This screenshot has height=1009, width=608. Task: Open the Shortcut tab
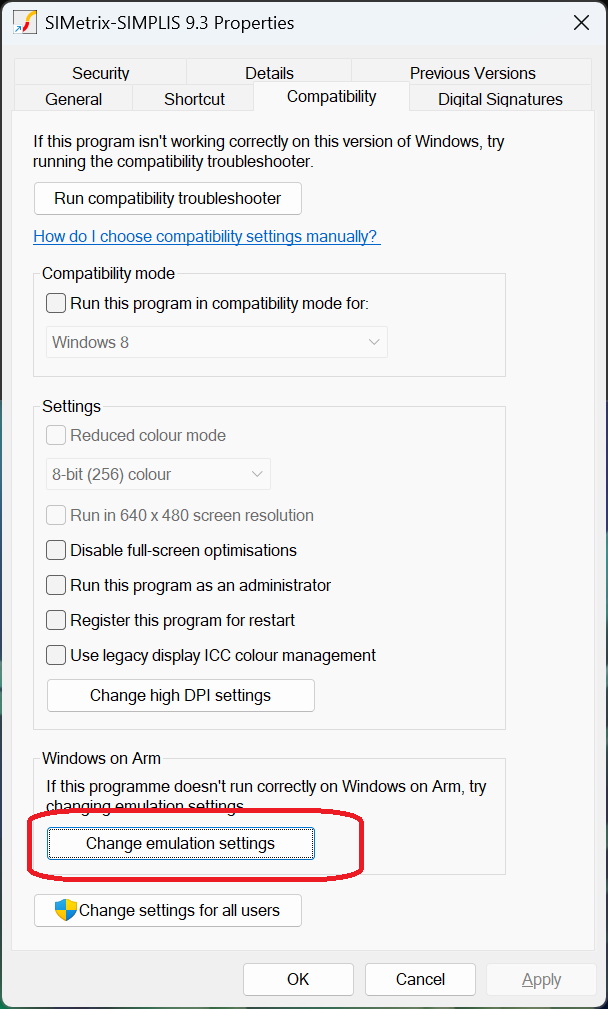coord(195,99)
